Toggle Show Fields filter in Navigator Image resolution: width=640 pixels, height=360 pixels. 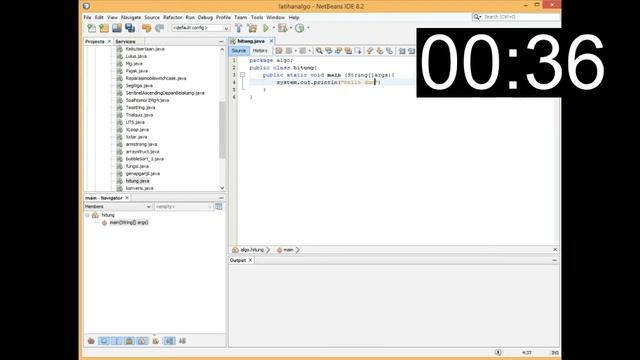104,341
